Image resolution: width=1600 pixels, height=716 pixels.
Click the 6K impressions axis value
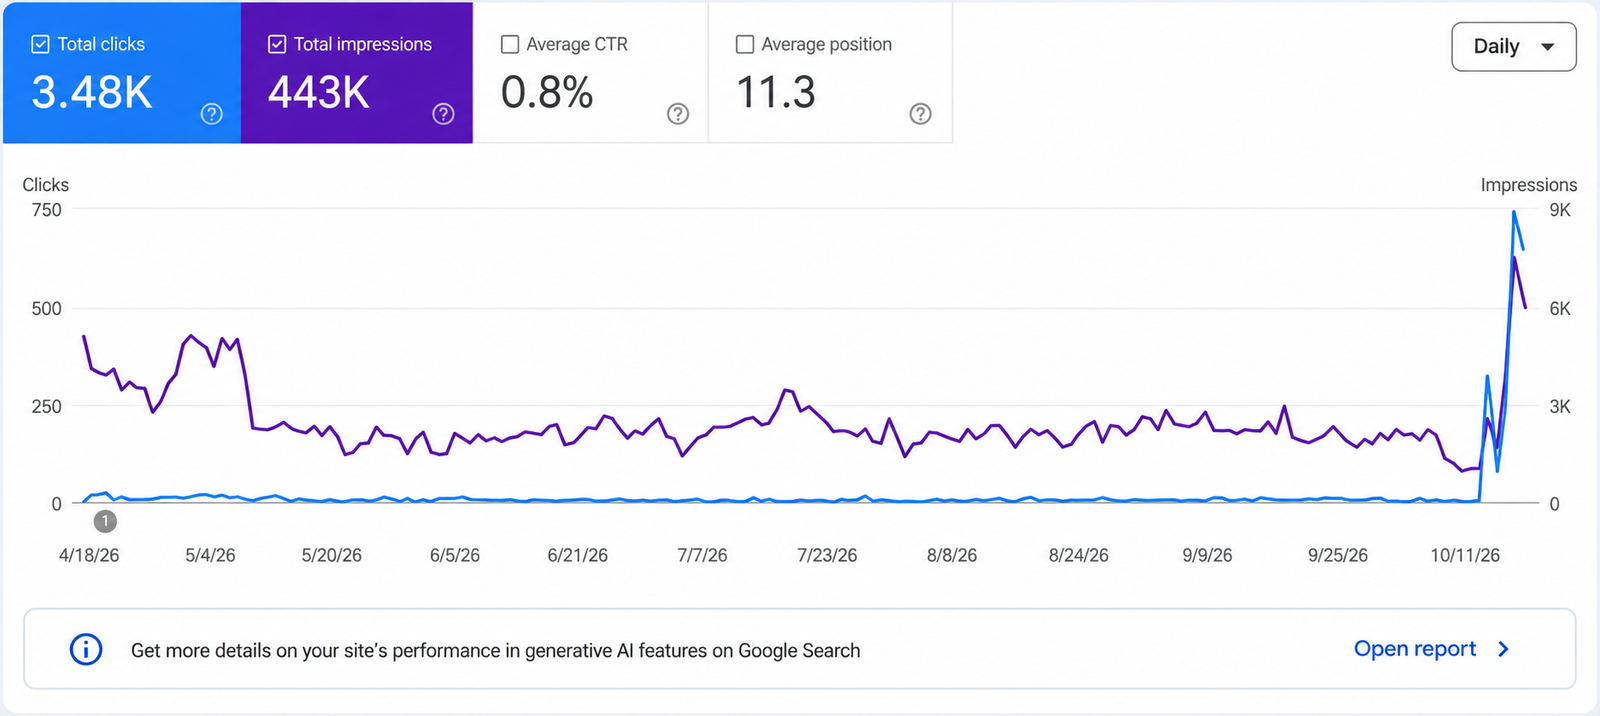(1560, 309)
